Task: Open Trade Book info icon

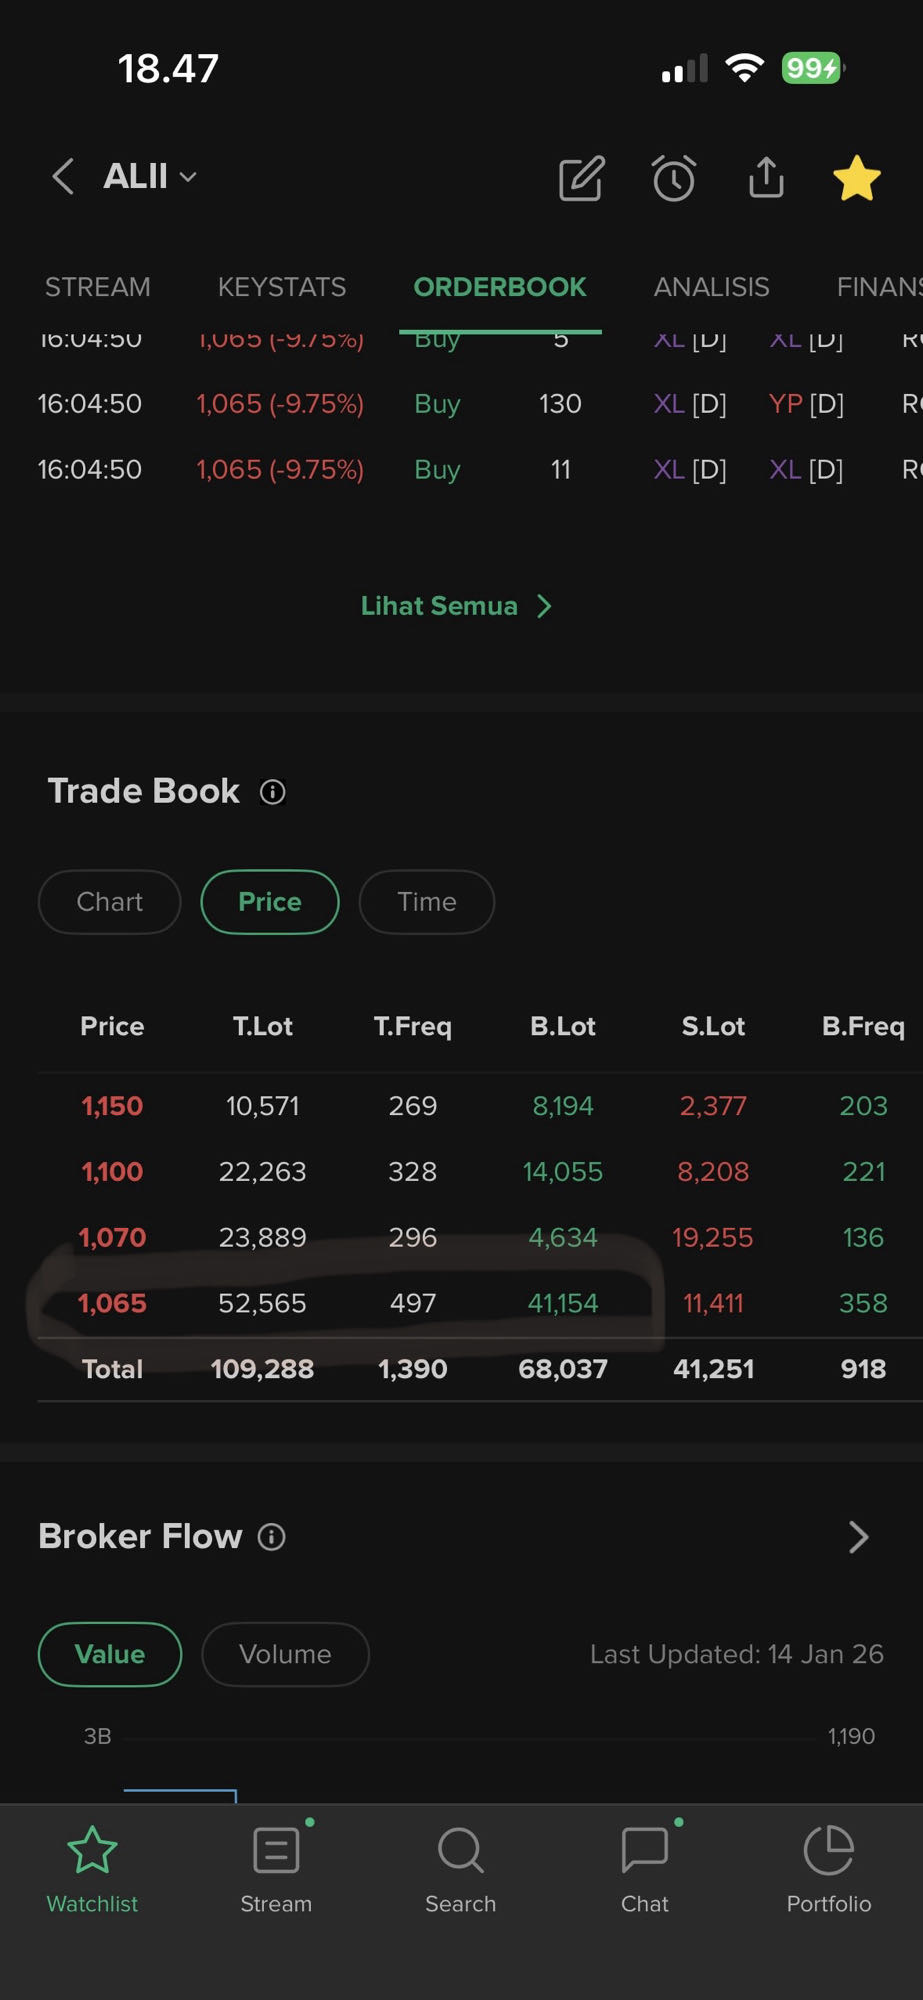Action: [273, 792]
